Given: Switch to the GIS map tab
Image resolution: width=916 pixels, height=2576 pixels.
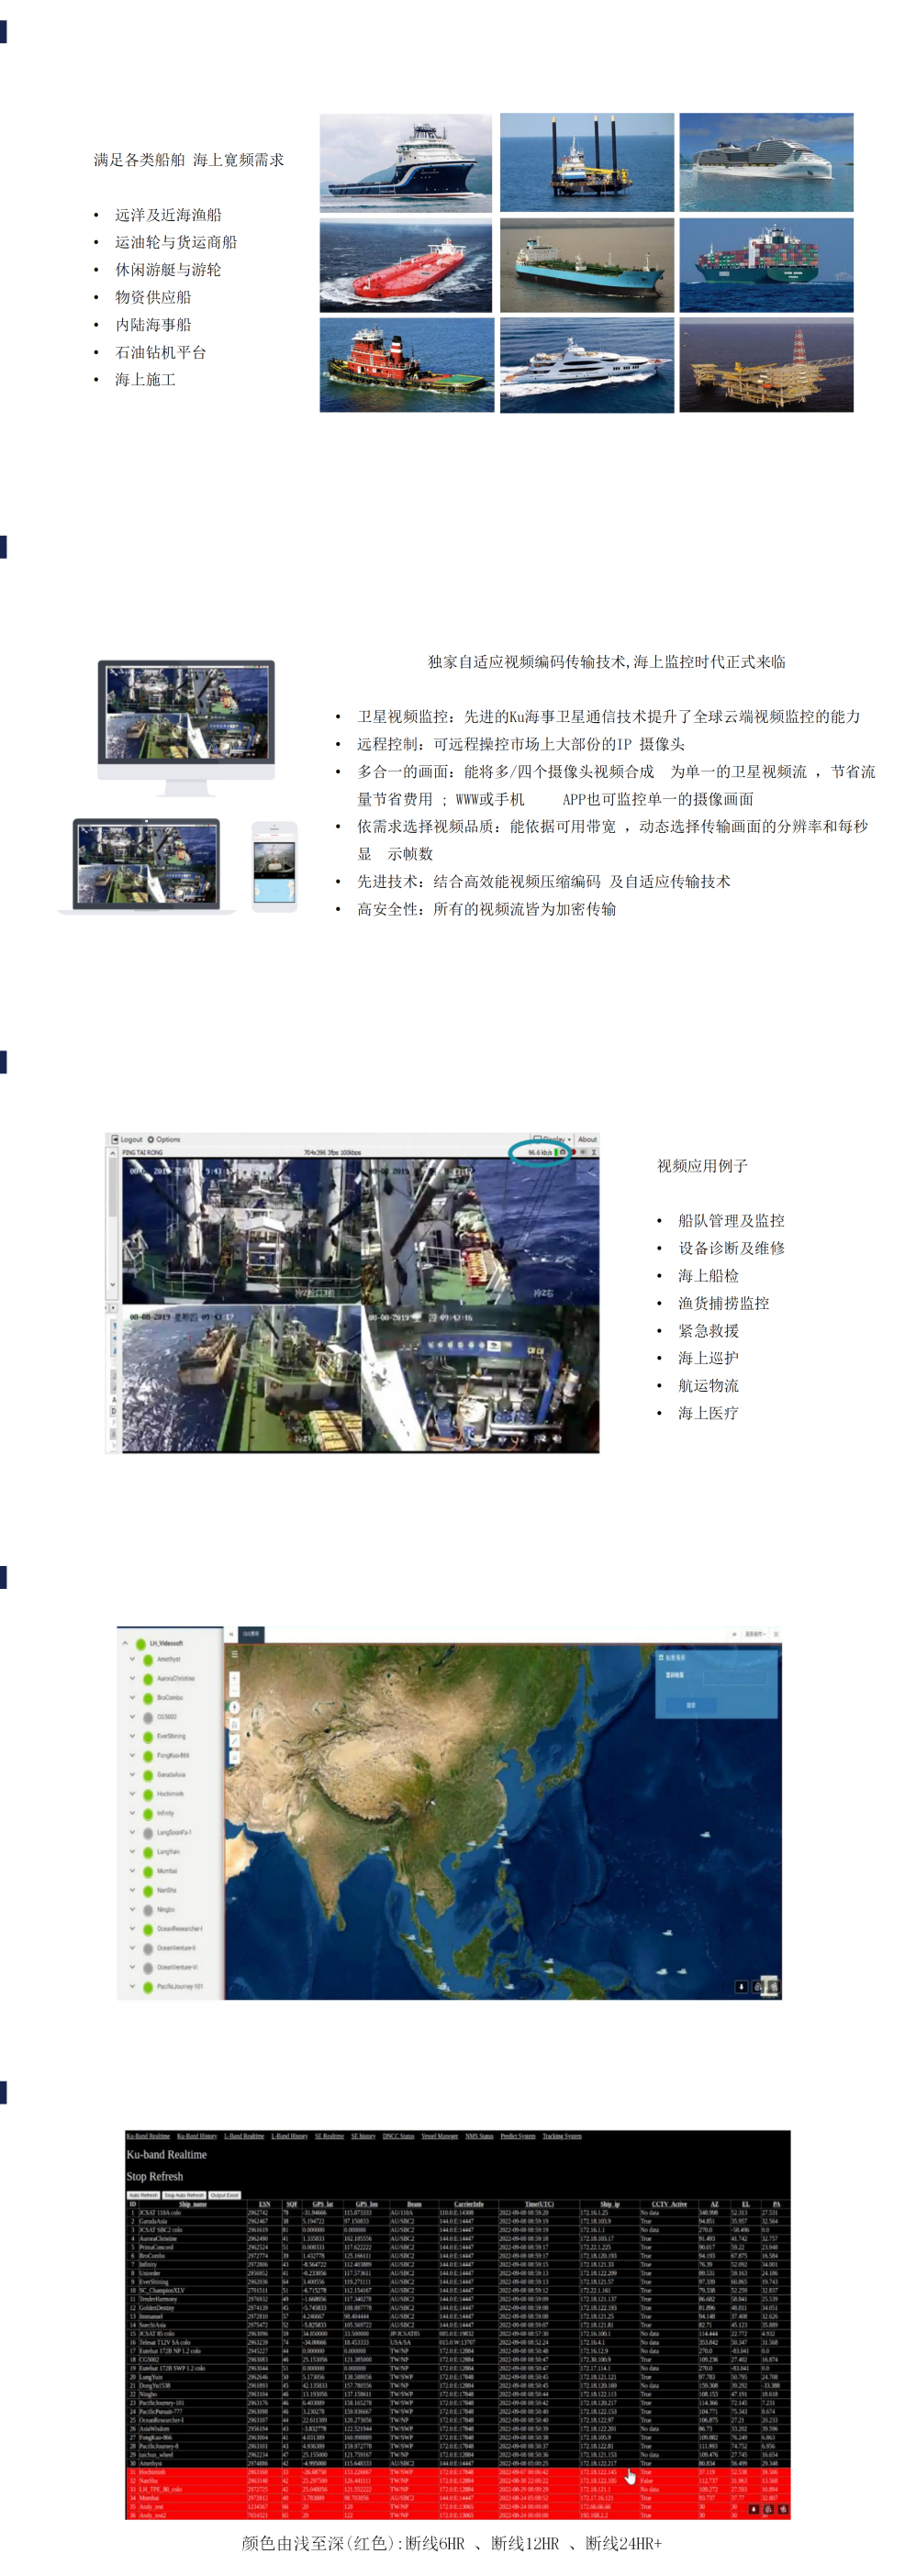Looking at the screenshot, I should [x=251, y=1634].
